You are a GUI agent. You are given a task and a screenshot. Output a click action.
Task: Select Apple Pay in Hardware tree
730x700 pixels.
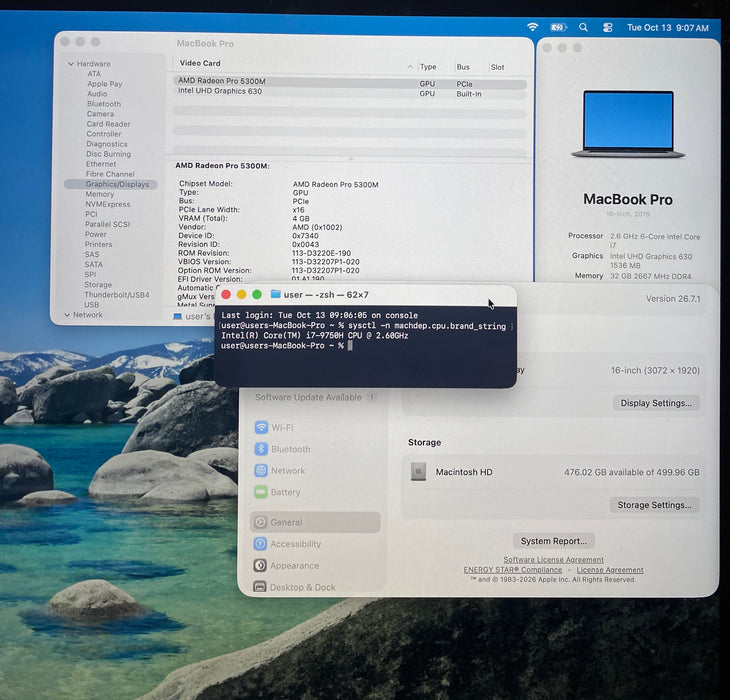coord(105,84)
